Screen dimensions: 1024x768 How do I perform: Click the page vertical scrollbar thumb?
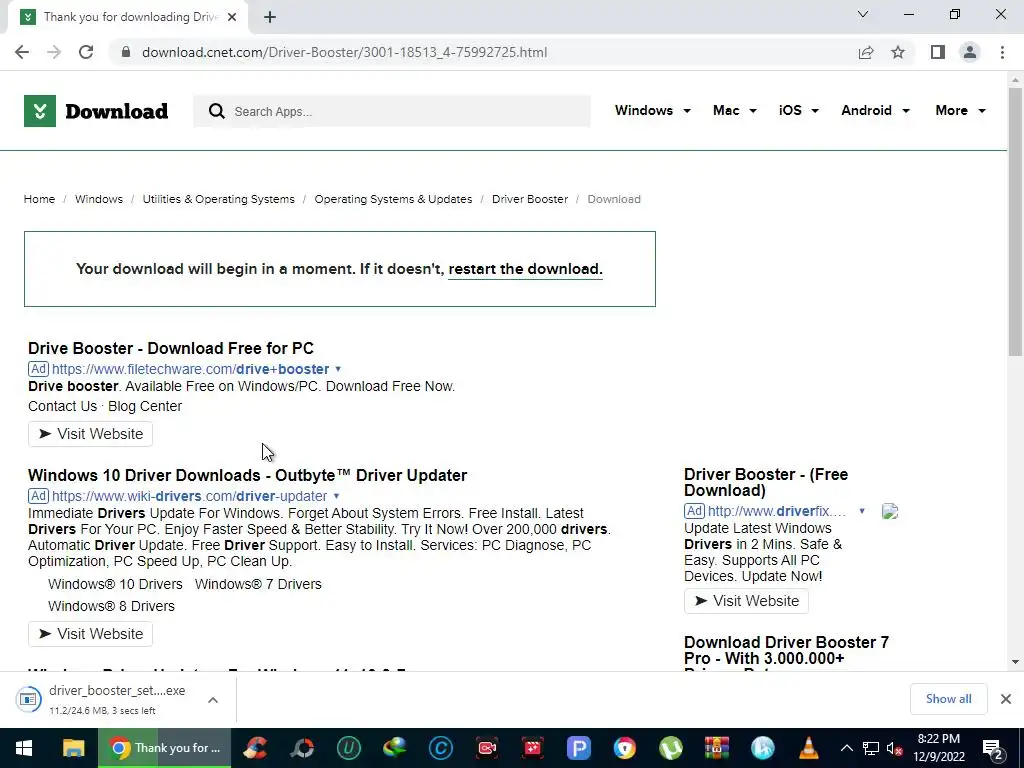point(1015,222)
